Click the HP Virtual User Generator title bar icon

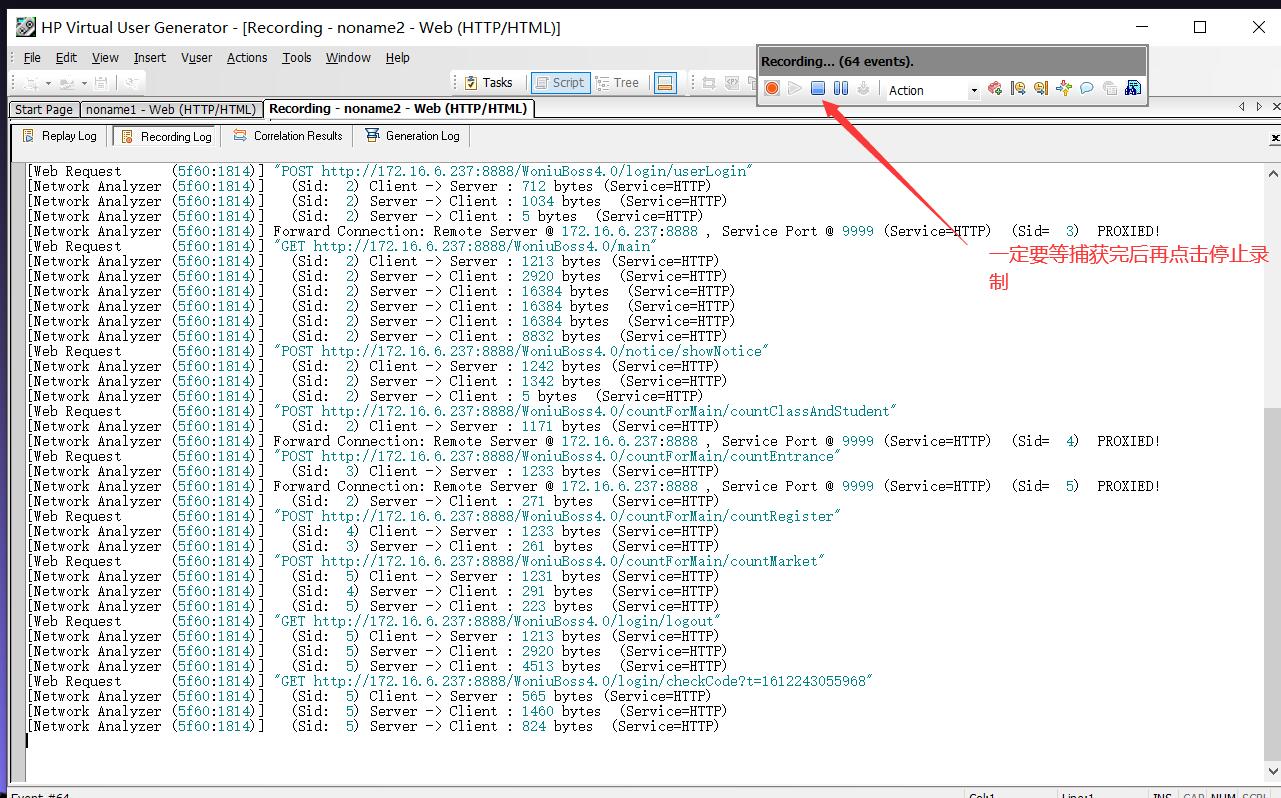click(x=26, y=27)
